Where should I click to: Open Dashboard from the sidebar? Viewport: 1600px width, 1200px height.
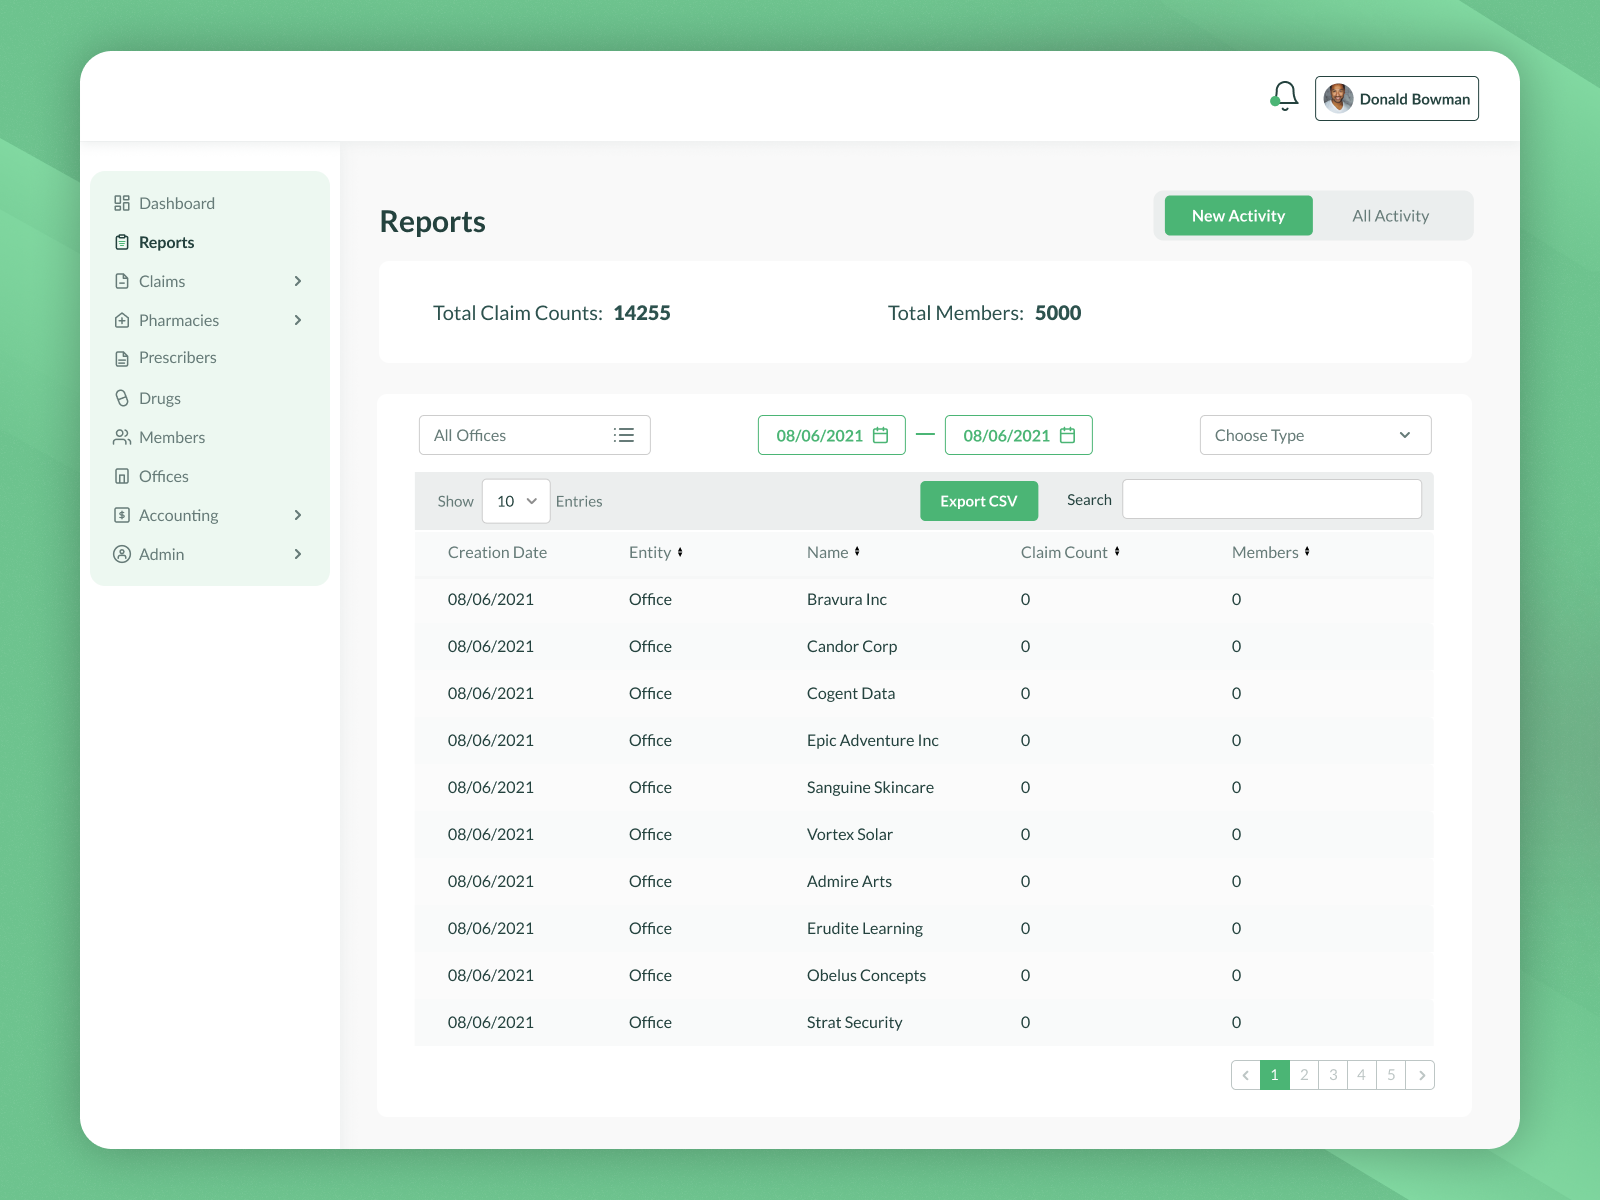(177, 203)
